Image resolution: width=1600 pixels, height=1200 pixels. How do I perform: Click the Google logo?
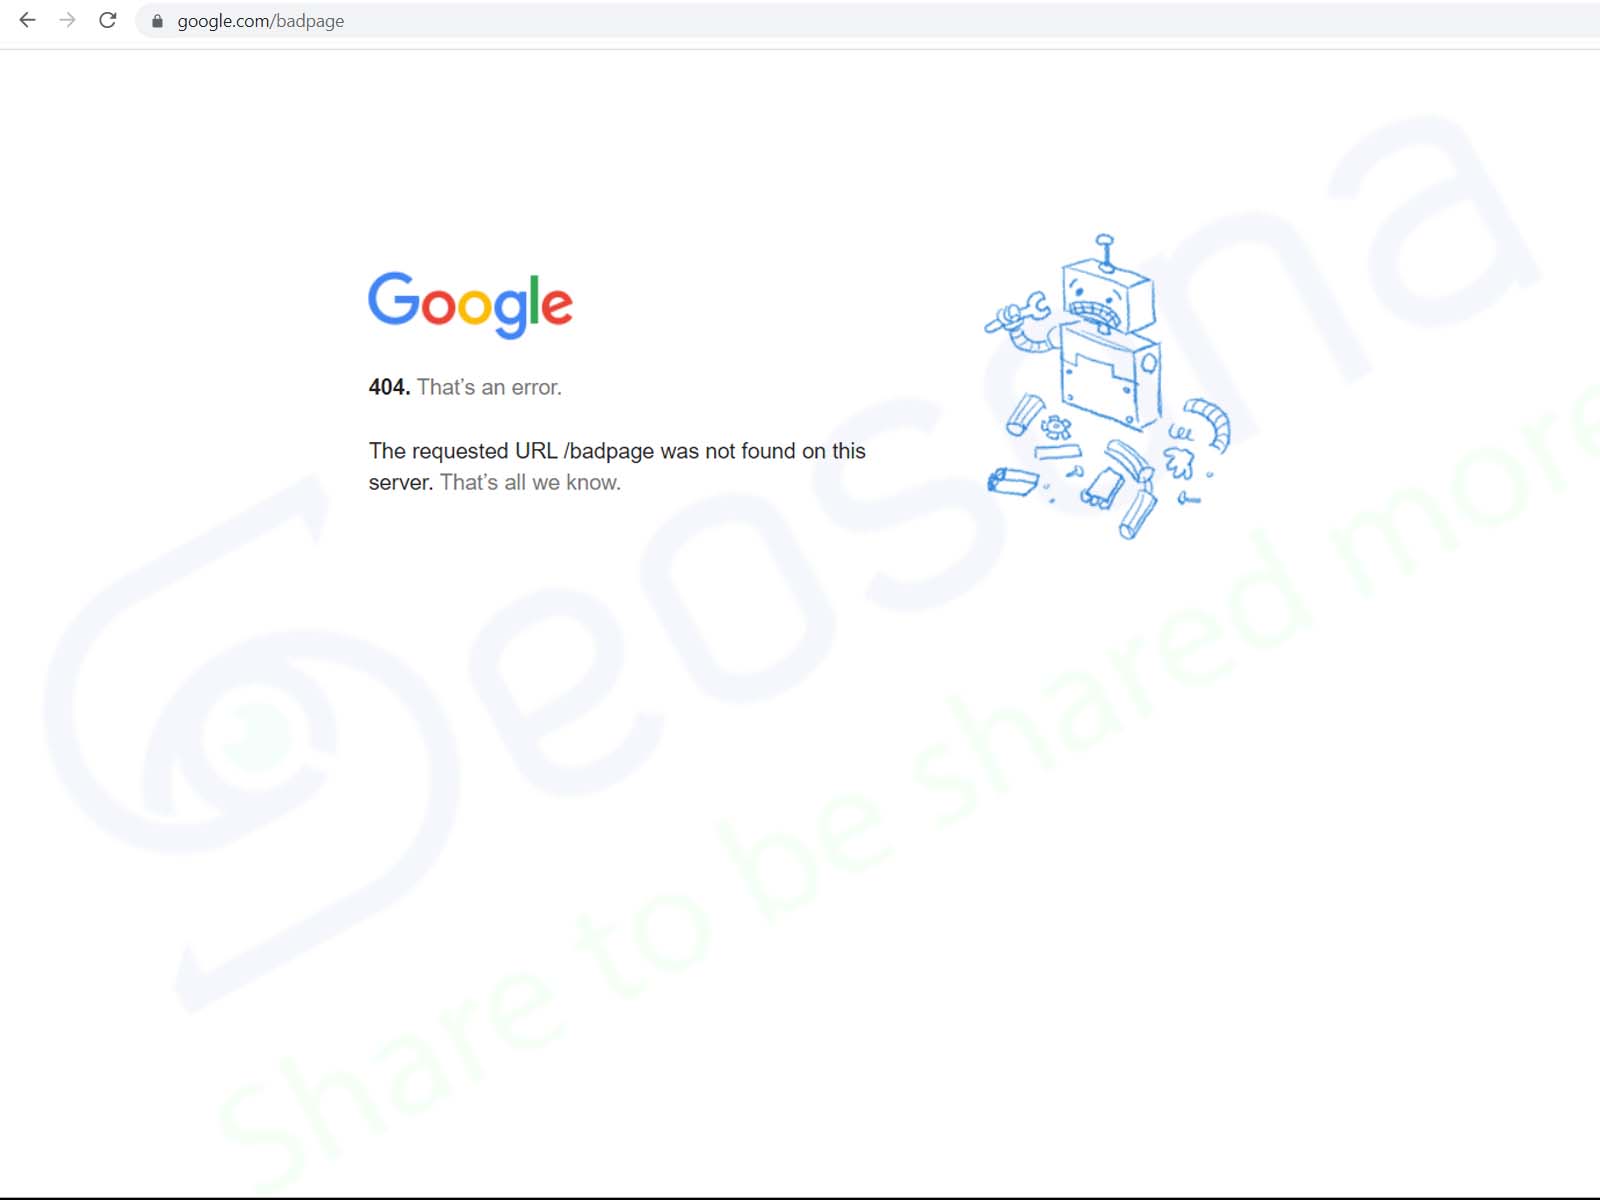coord(470,304)
